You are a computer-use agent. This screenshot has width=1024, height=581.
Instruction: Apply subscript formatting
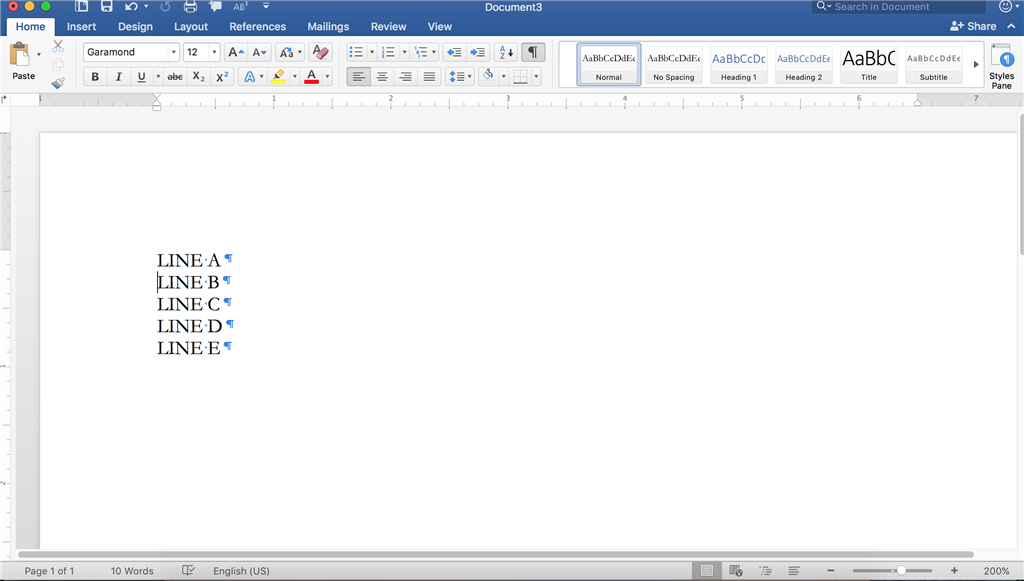click(x=199, y=76)
